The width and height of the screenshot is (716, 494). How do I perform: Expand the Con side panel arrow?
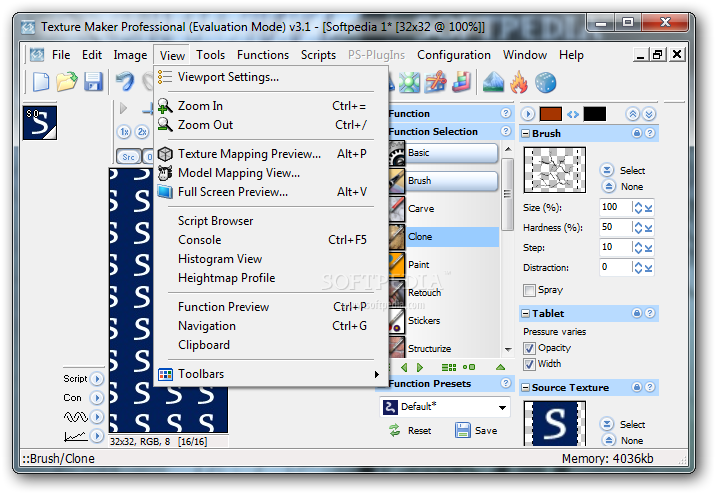tap(96, 398)
